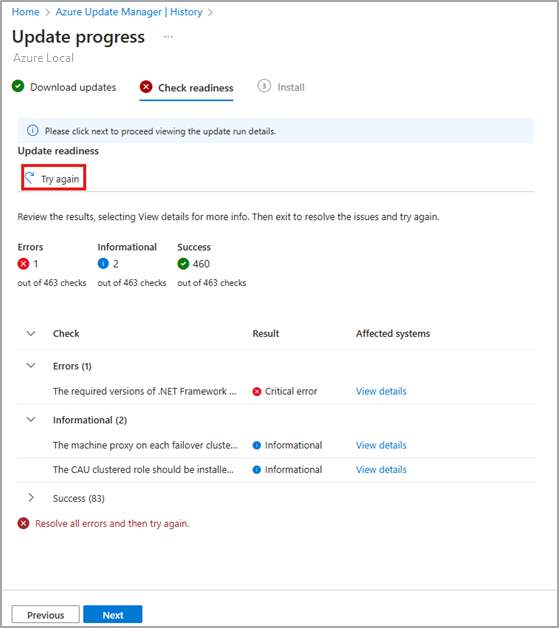559x628 pixels.
Task: Click info icon in the blue banner
Action: point(32,131)
